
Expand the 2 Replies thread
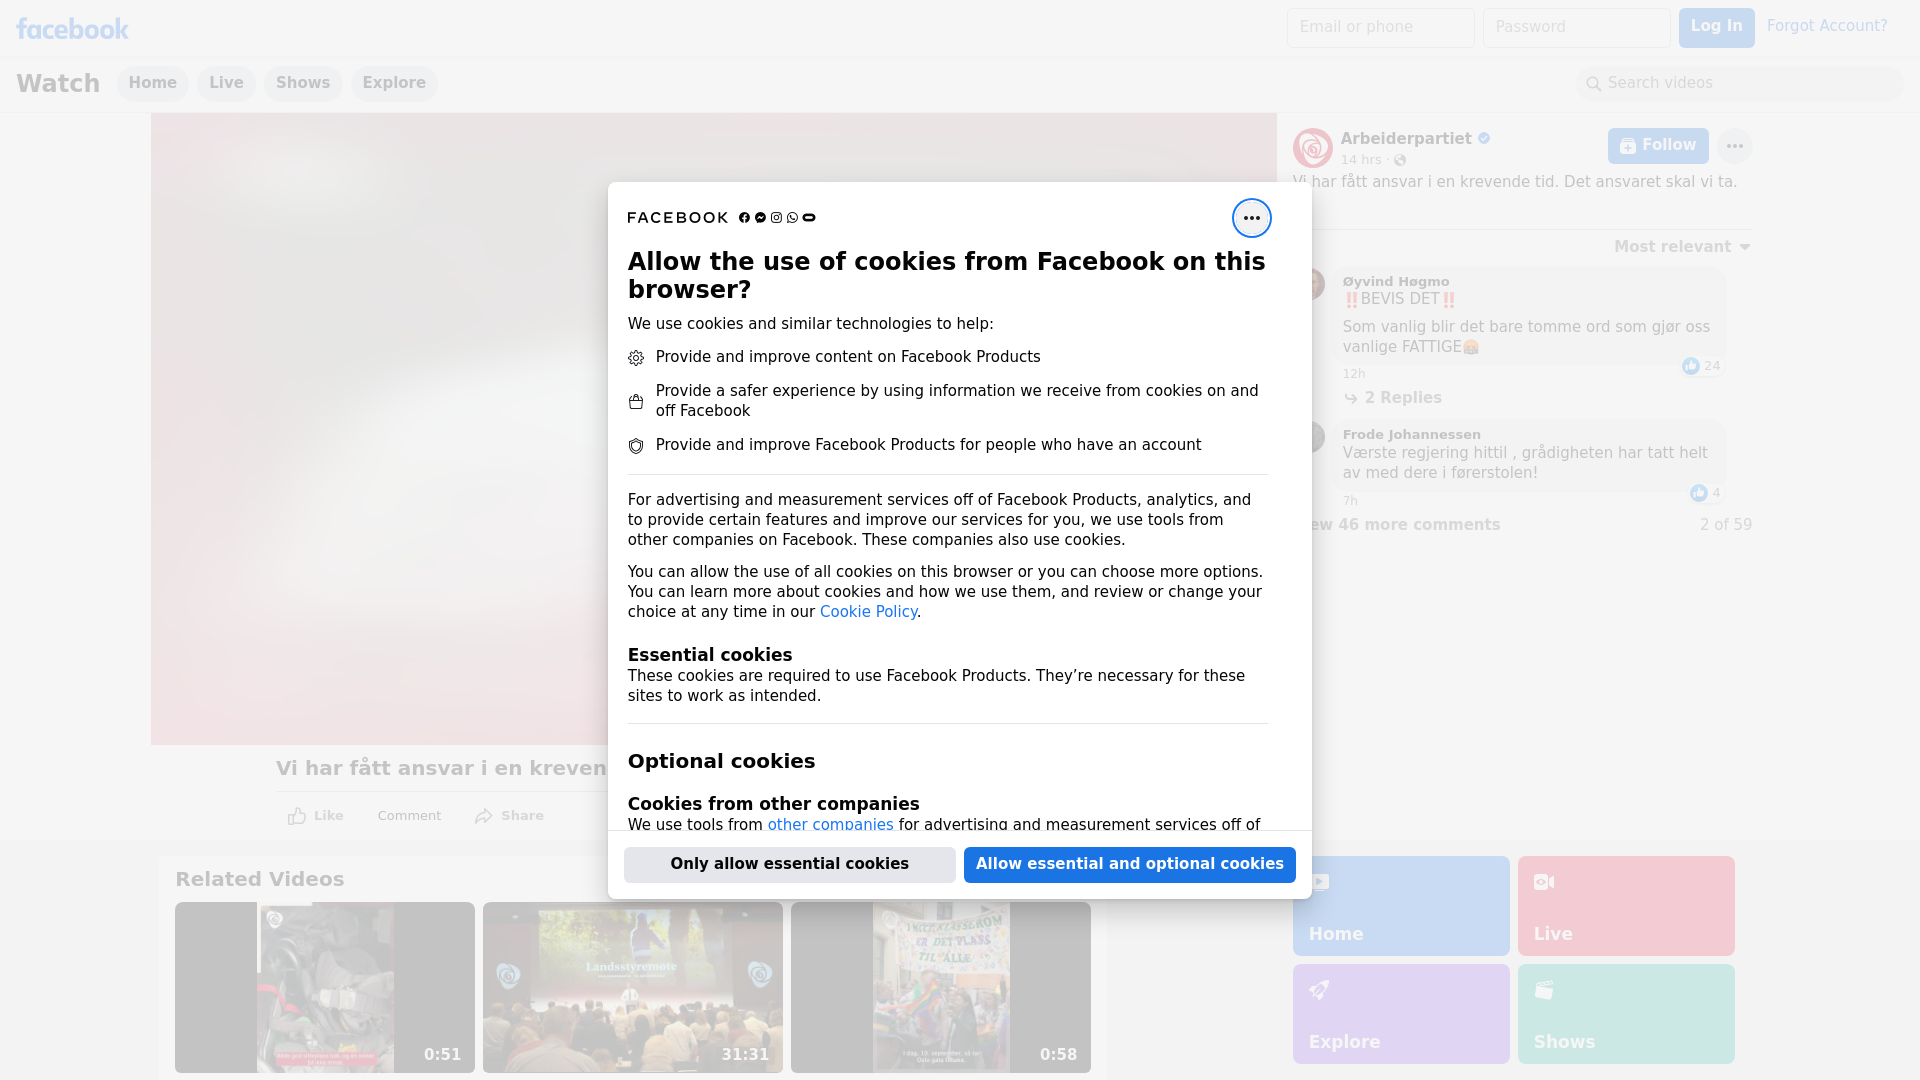[1392, 398]
